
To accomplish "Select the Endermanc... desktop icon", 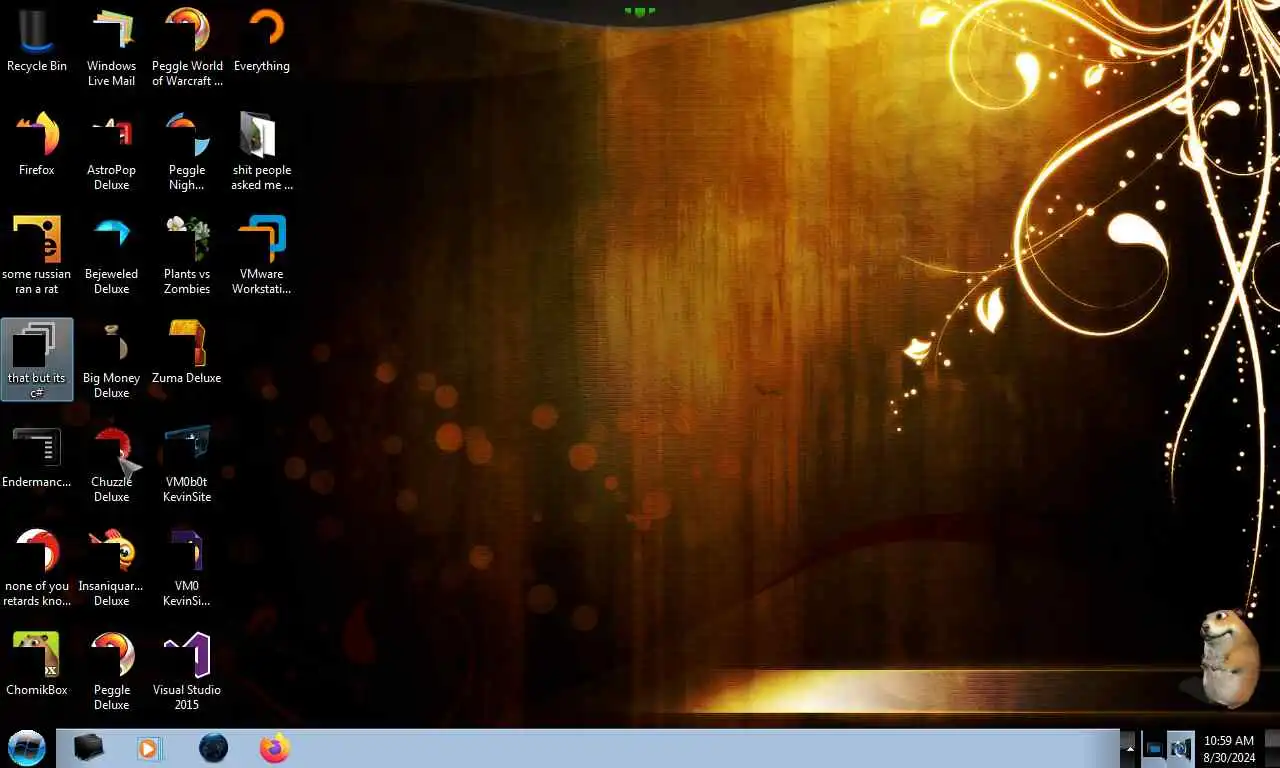I will pyautogui.click(x=37, y=457).
